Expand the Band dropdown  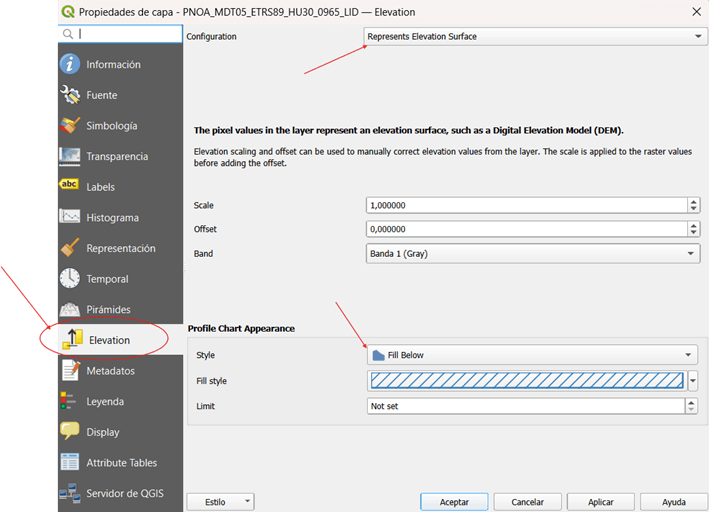click(533, 254)
